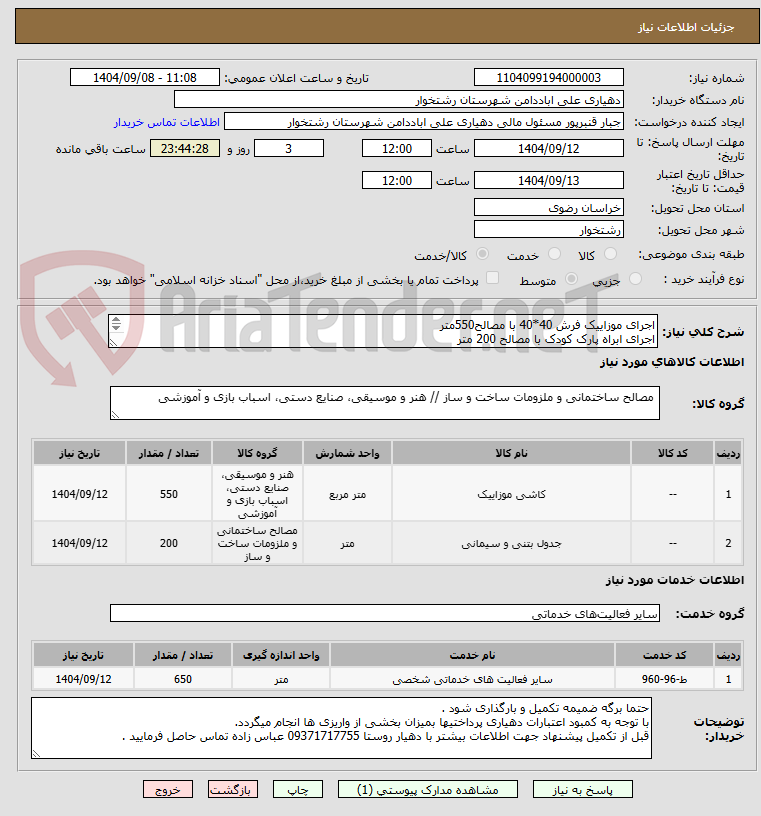Click the گروه خدمت service group field

coord(385,614)
